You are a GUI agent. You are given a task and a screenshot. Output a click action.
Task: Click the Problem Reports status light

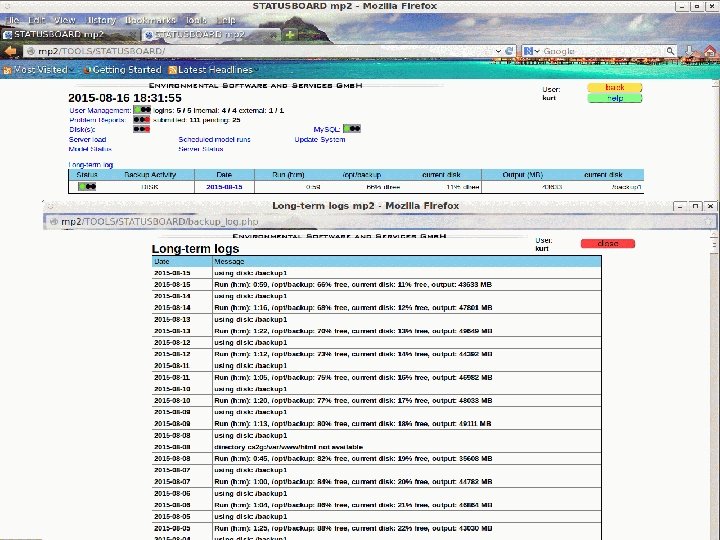pos(141,119)
